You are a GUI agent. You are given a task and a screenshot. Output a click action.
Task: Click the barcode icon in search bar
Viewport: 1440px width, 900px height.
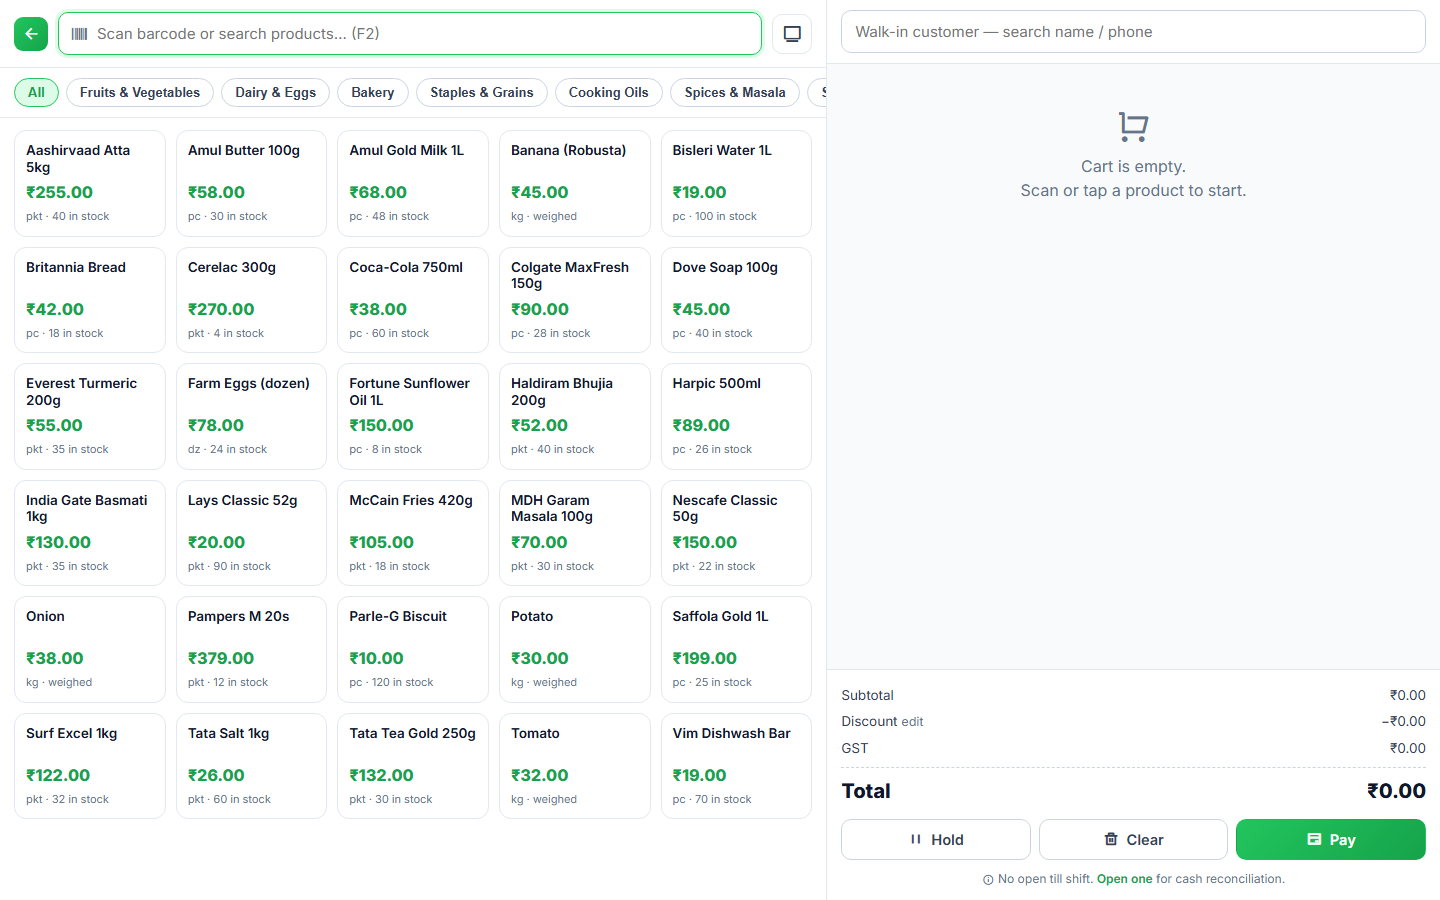click(x=80, y=34)
